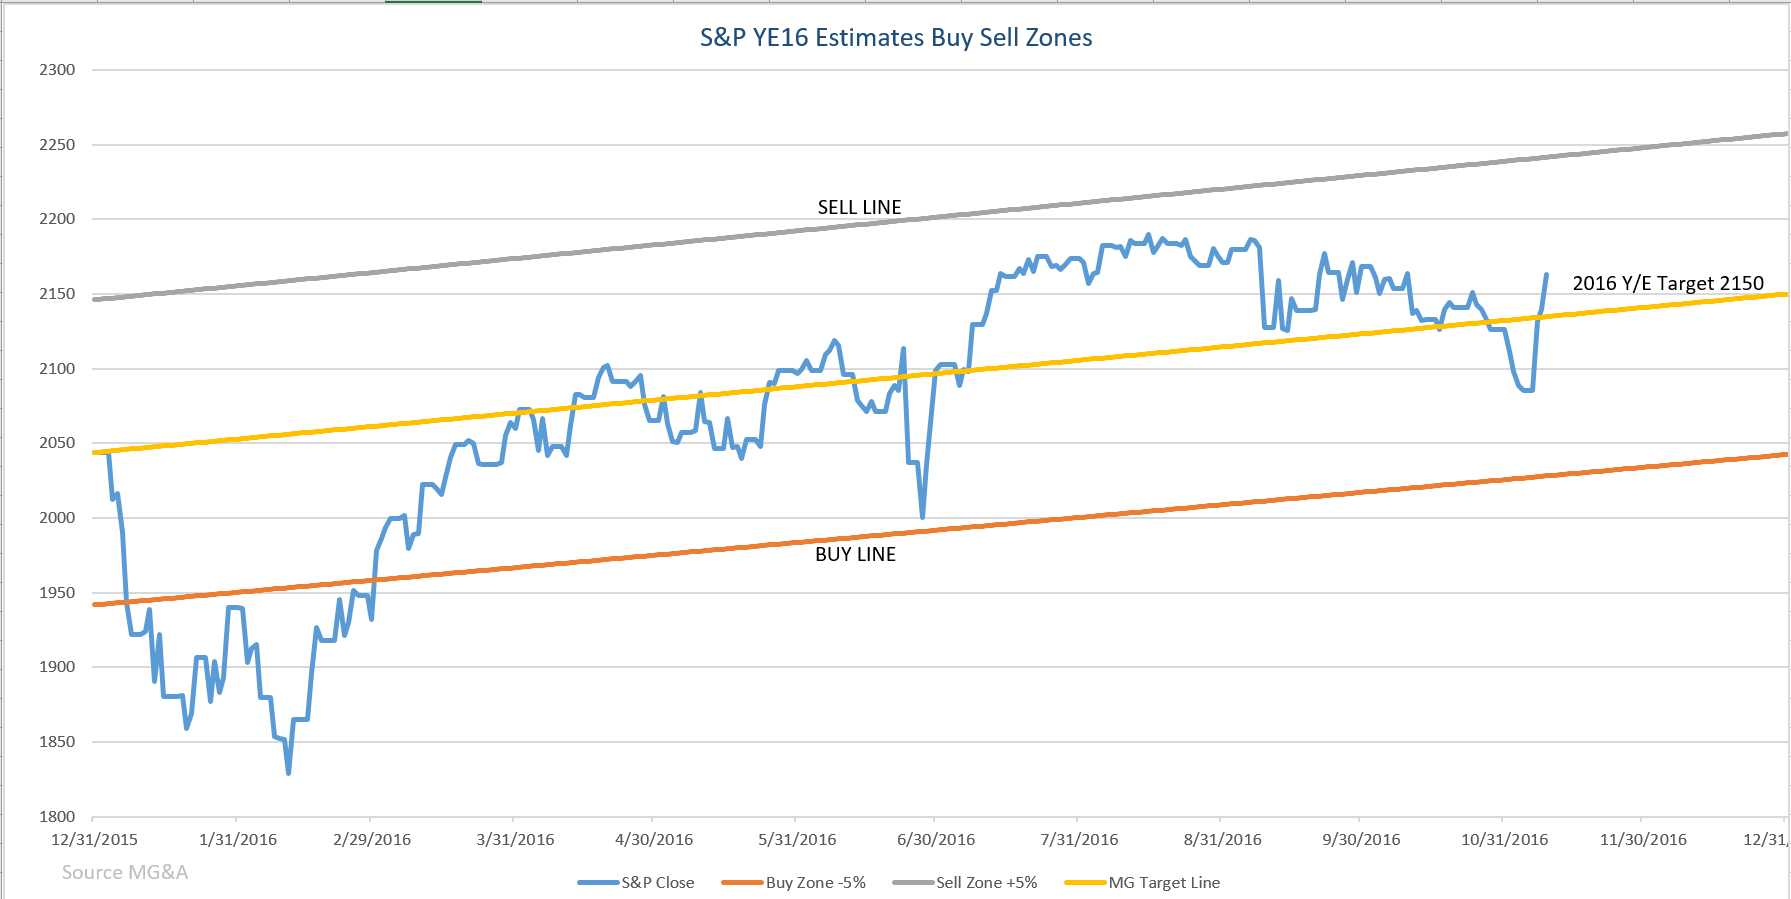Select the 2050 y-axis label
Screen dimensions: 1791x899
pyautogui.click(x=57, y=443)
